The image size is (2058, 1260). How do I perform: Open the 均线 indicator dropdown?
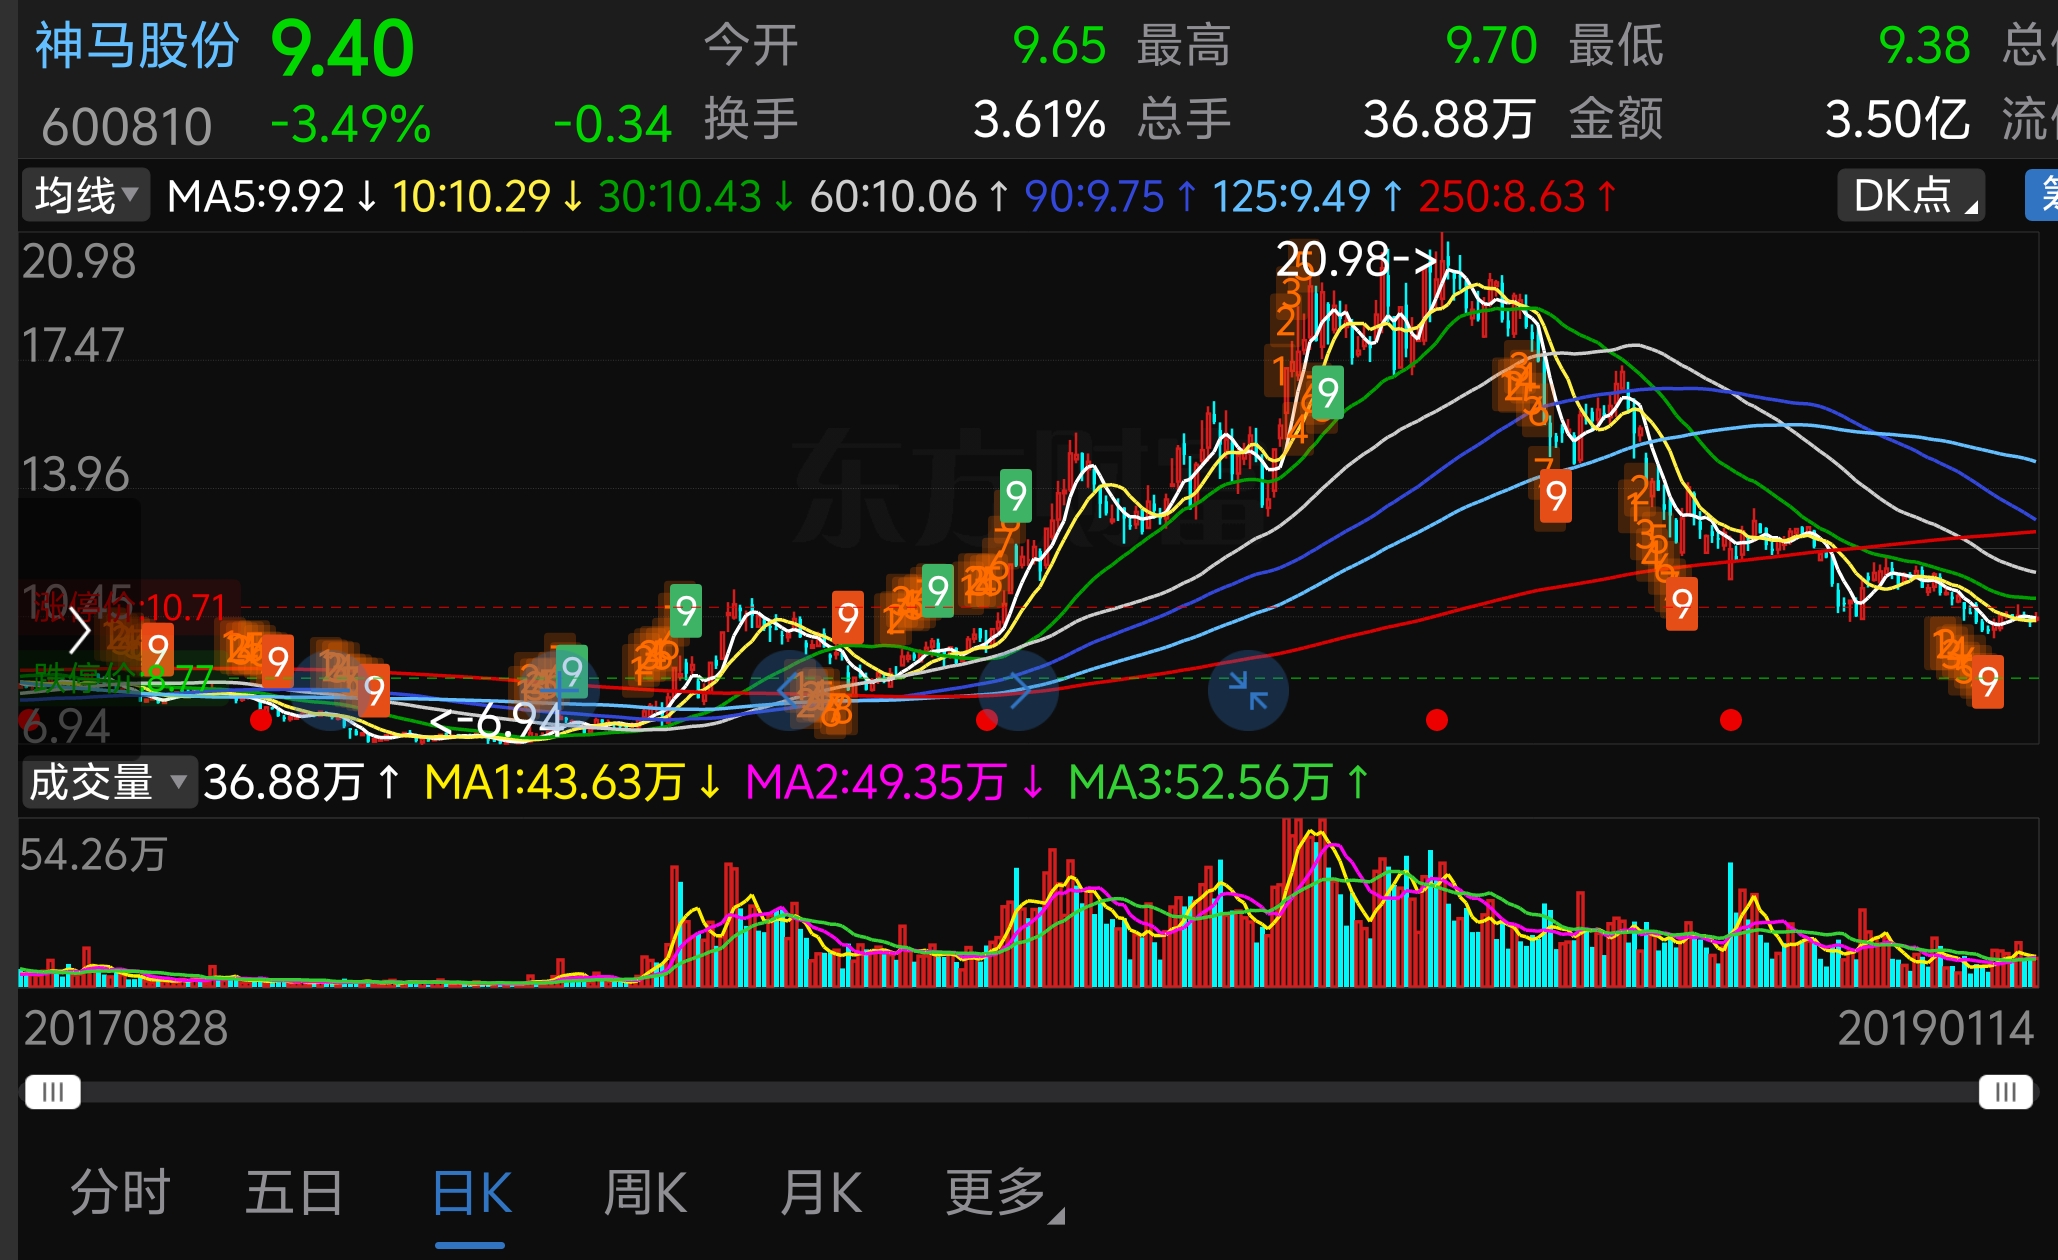point(86,195)
